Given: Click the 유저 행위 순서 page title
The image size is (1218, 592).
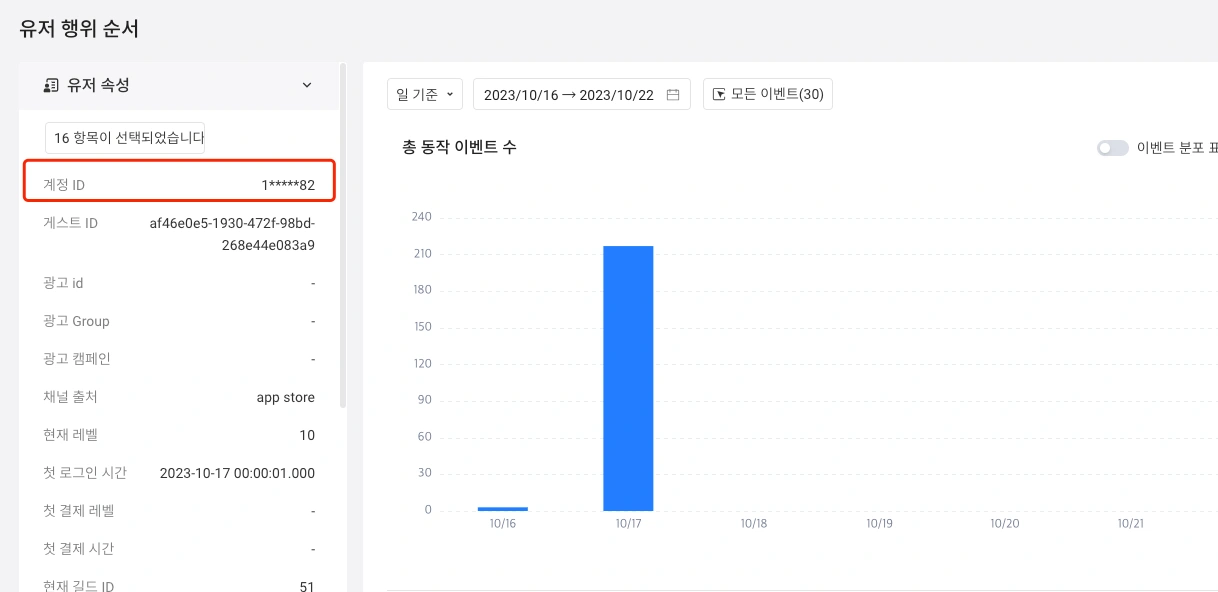Looking at the screenshot, I should click(79, 28).
